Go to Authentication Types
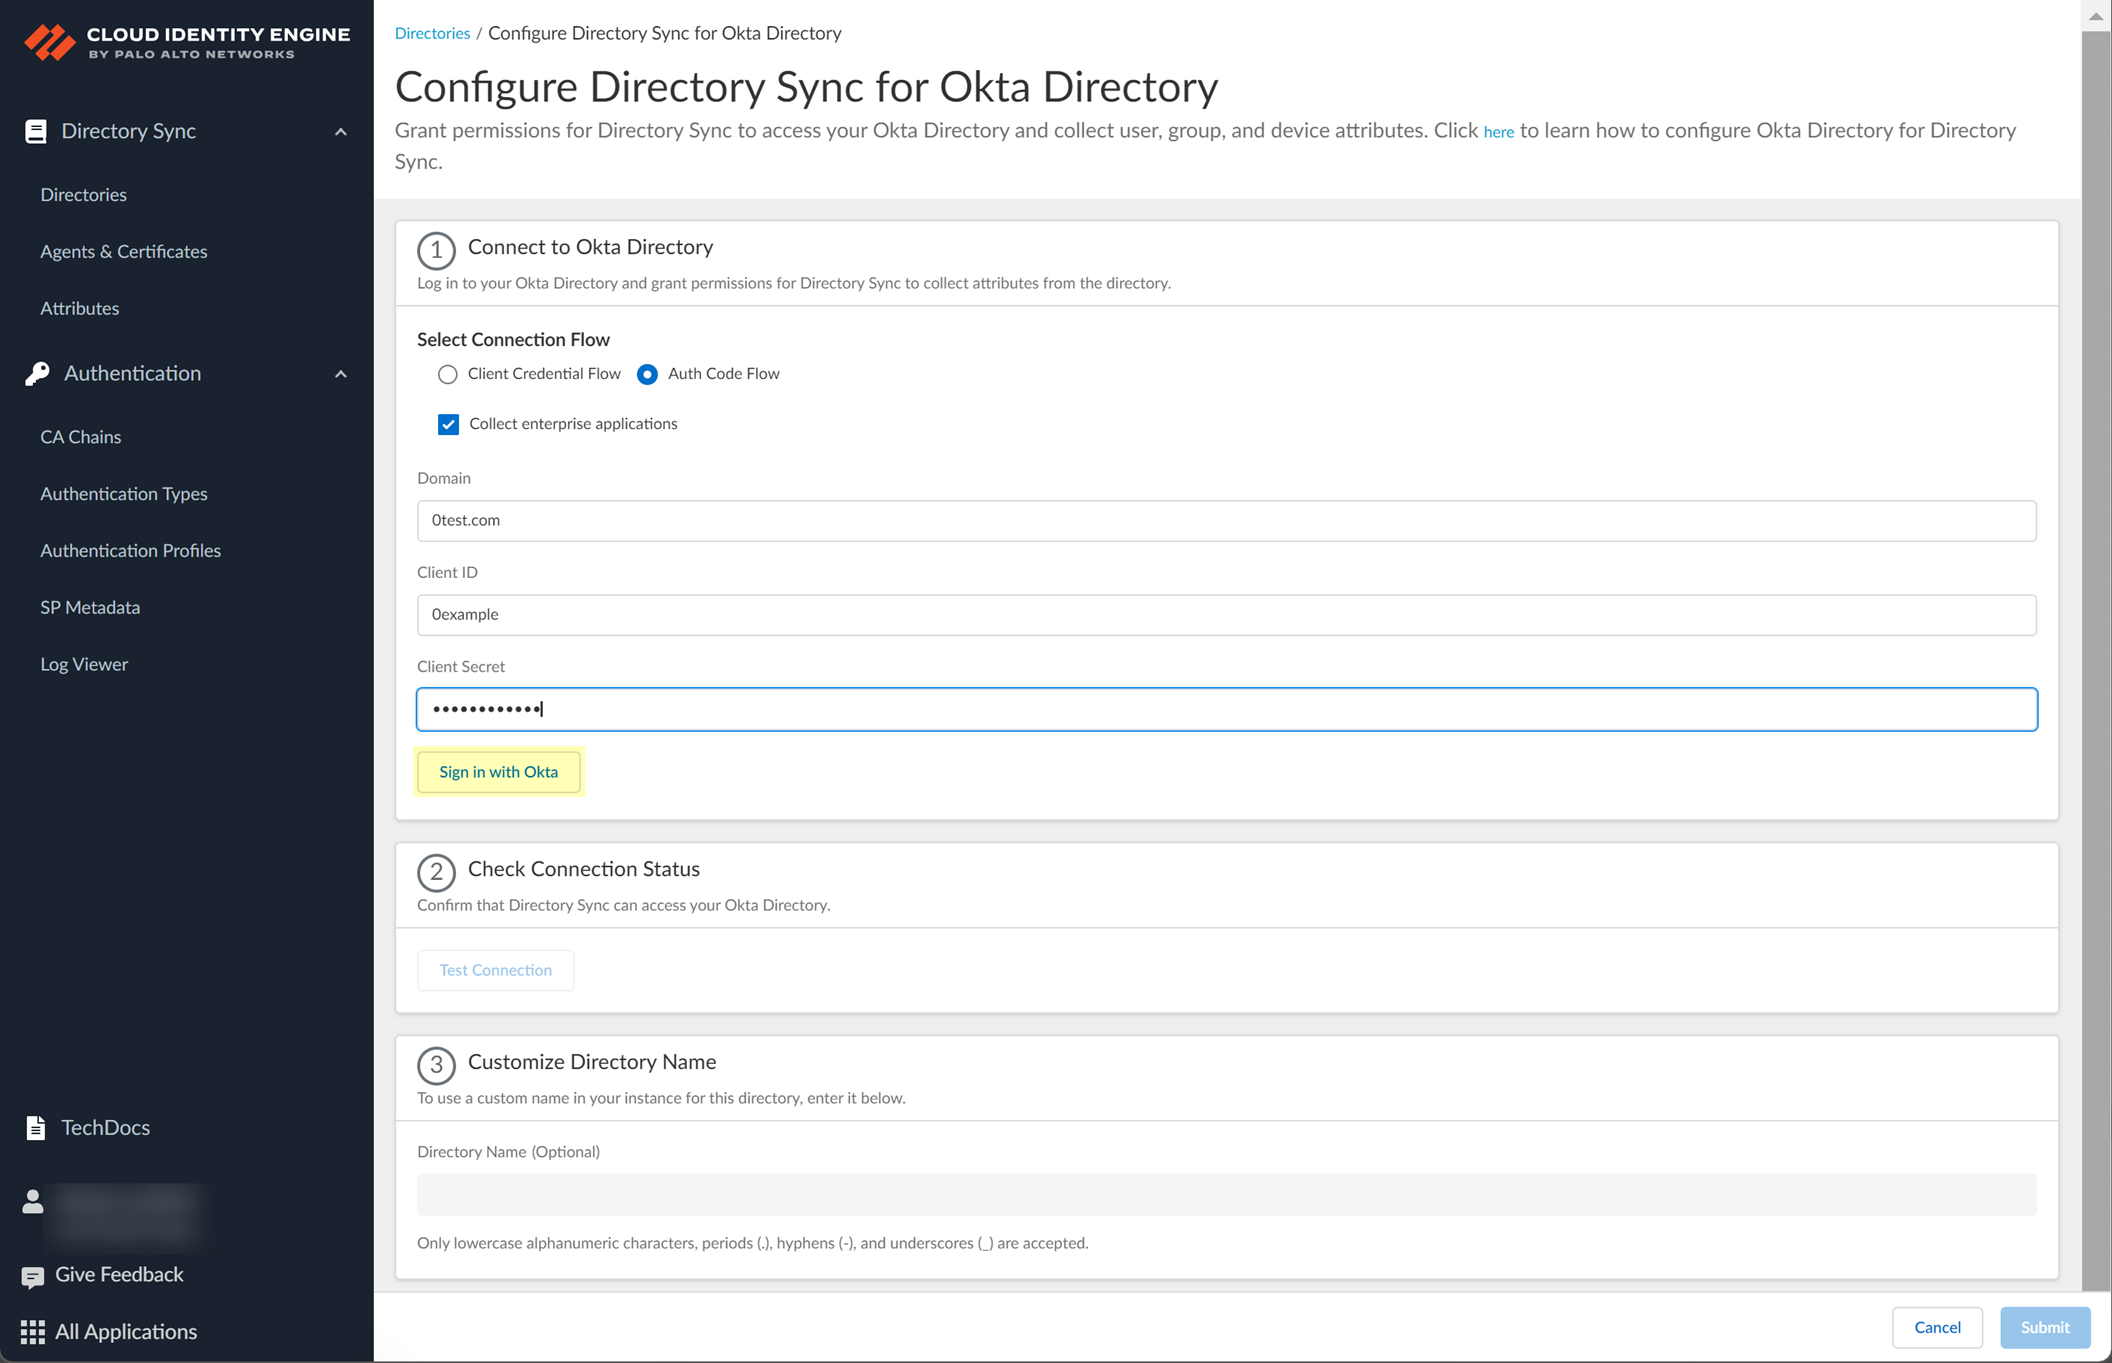 pyautogui.click(x=124, y=494)
